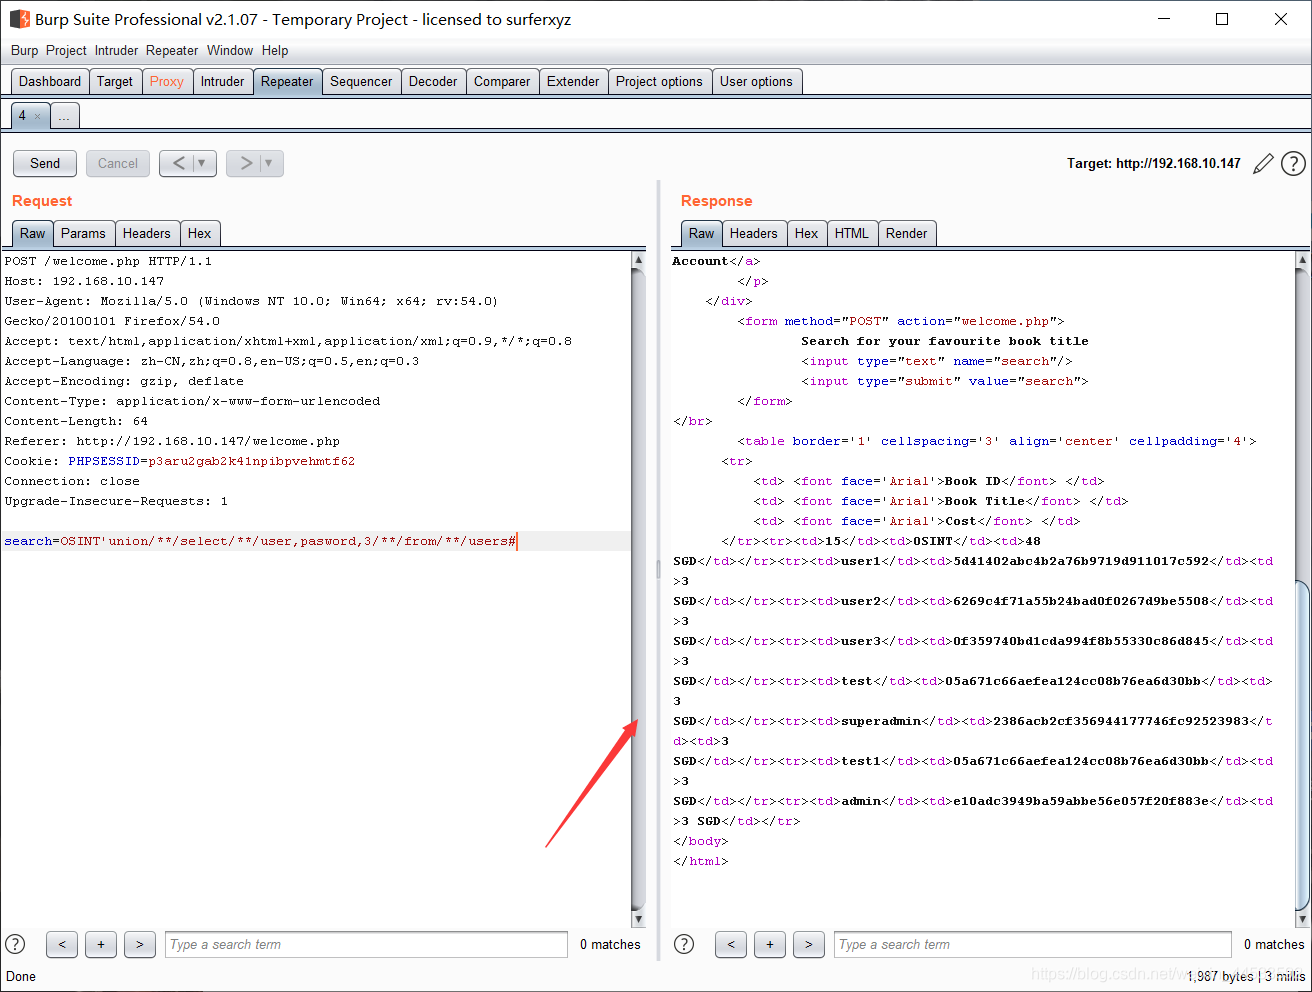The image size is (1312, 992).
Task: Click Request scrollbar up arrow
Action: (x=638, y=260)
